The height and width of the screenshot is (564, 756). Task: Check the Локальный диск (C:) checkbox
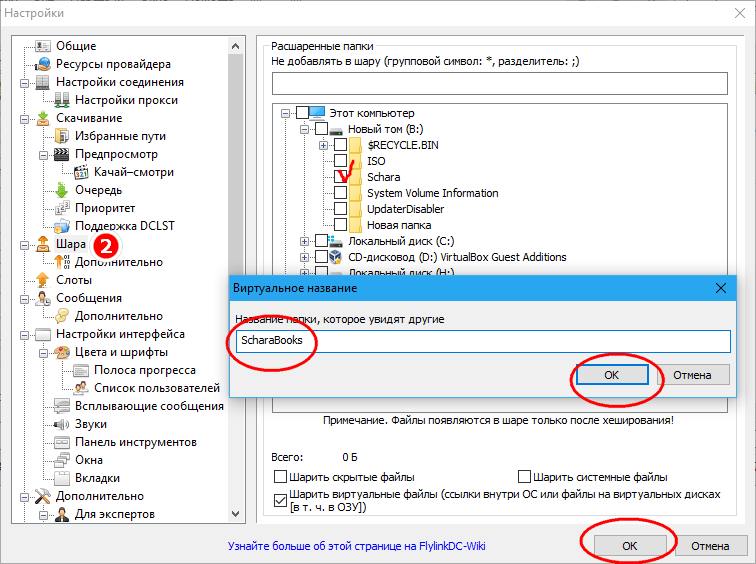click(322, 241)
